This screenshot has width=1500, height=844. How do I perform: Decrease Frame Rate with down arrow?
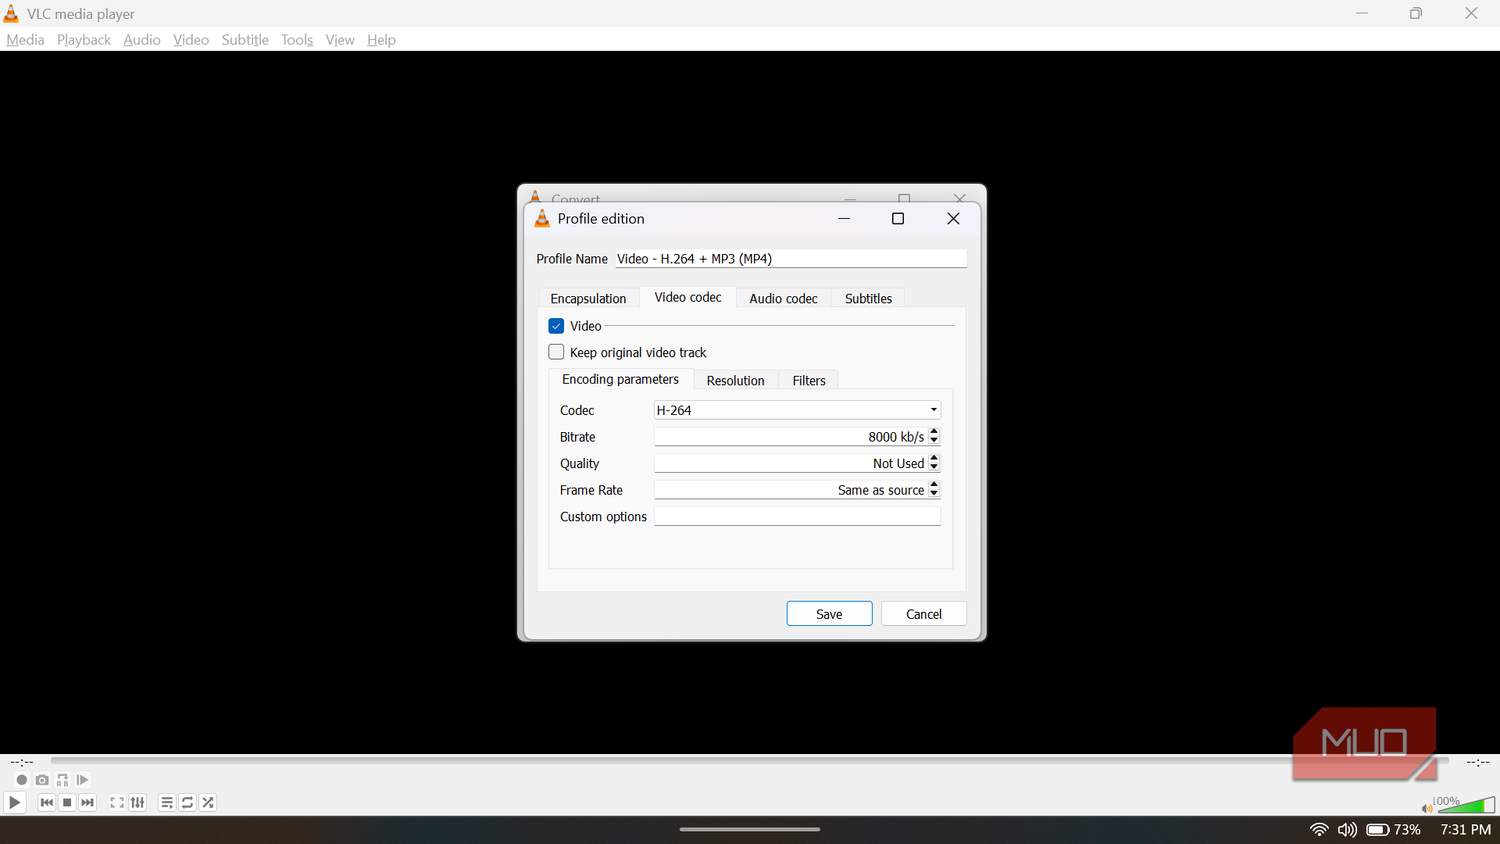pyautogui.click(x=934, y=494)
